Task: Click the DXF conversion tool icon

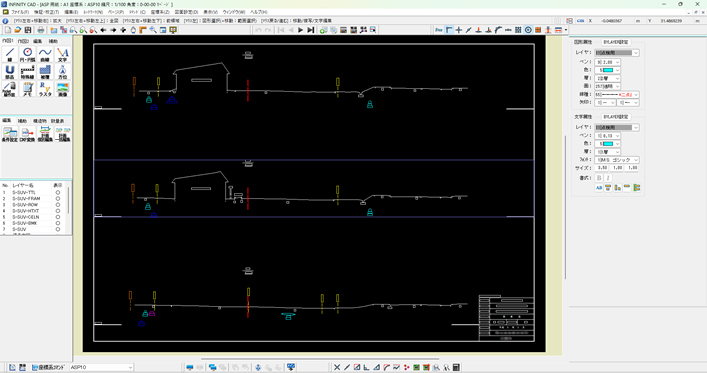Action: pos(28,134)
